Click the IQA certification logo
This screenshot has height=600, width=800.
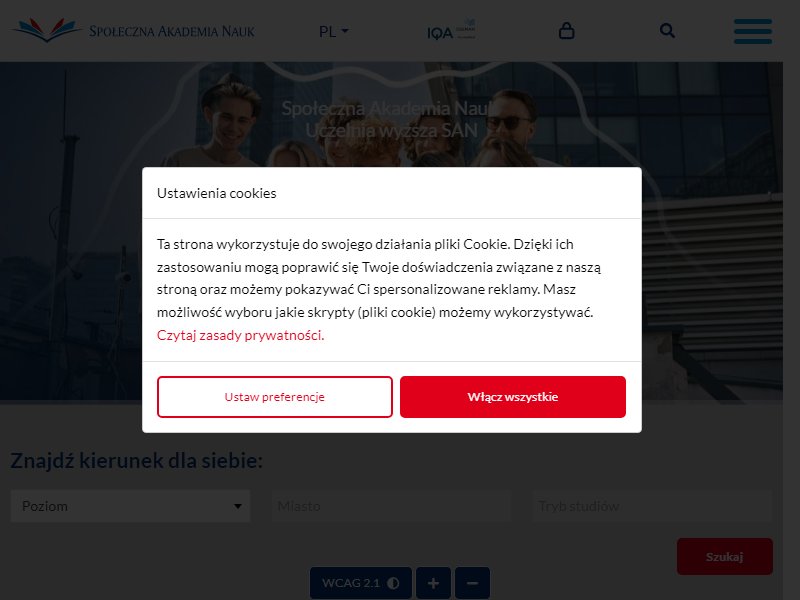[x=451, y=30]
